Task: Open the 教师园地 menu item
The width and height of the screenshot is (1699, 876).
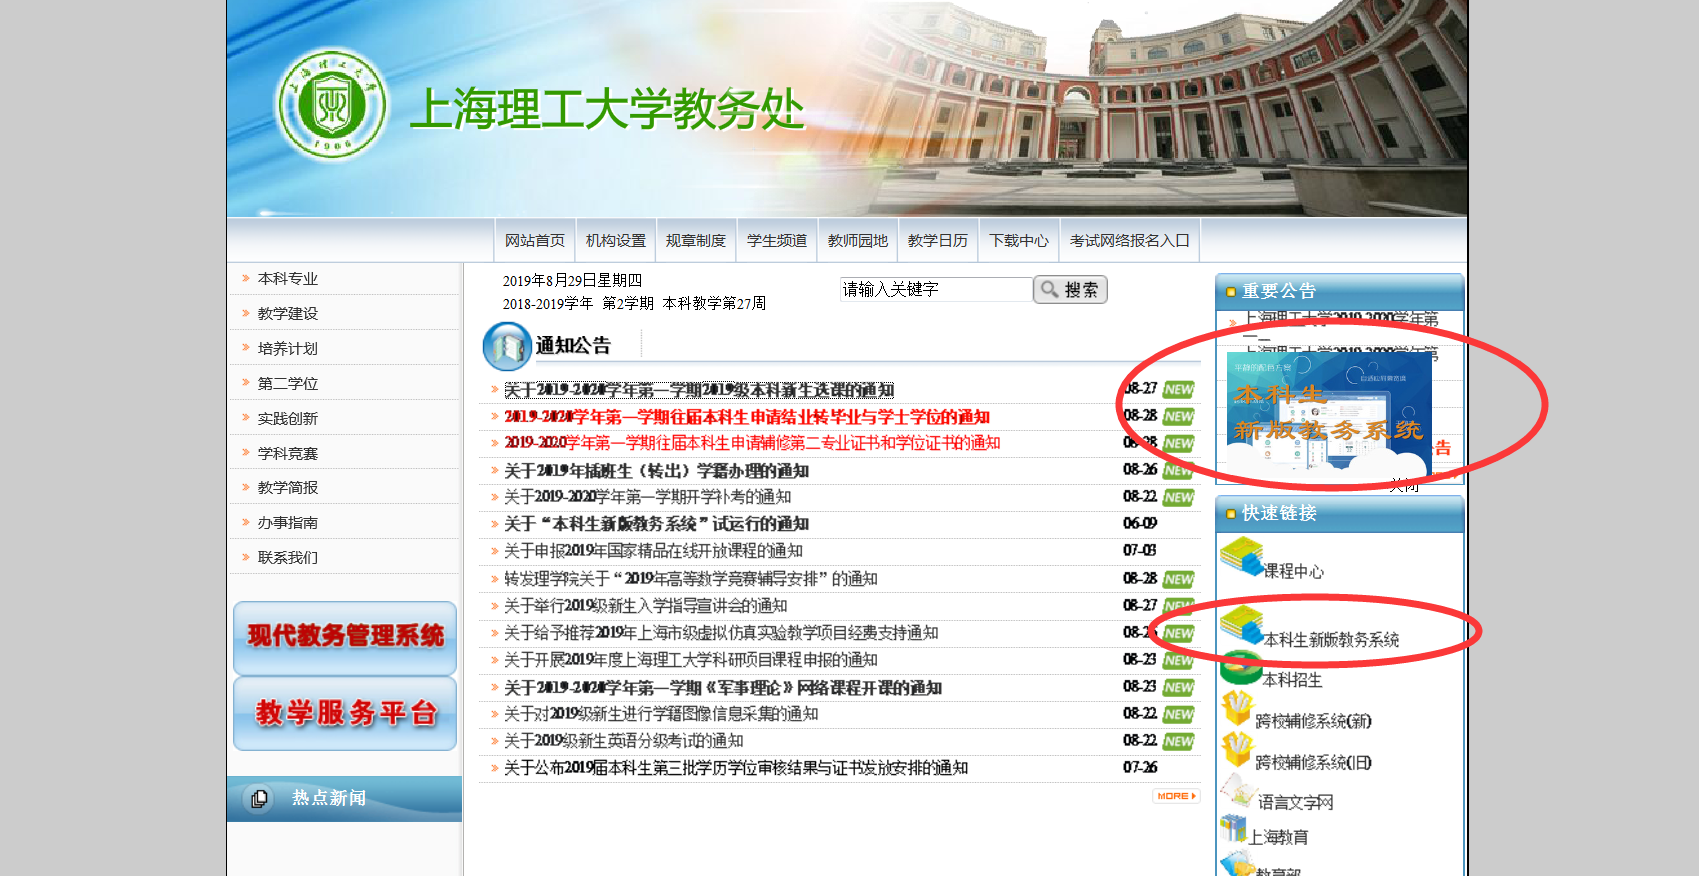Action: tap(858, 241)
